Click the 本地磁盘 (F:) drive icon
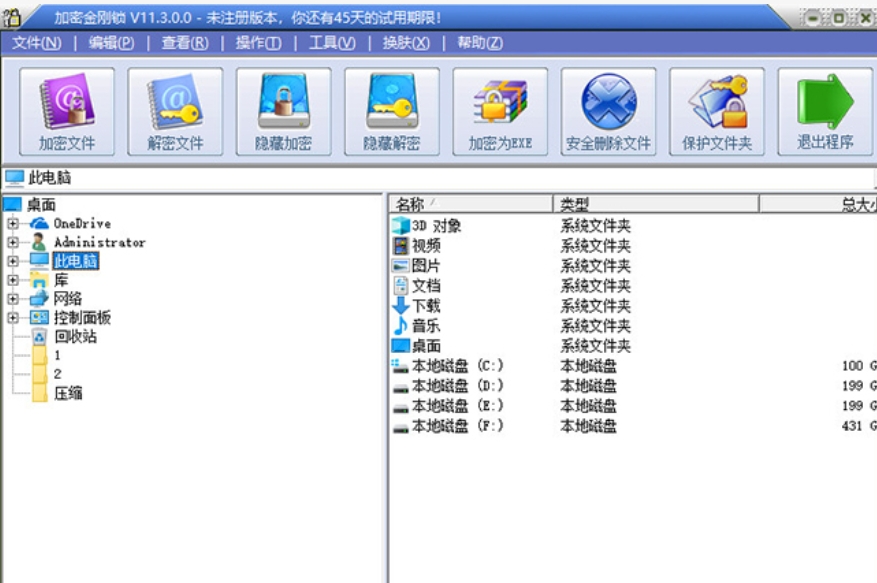 (400, 427)
